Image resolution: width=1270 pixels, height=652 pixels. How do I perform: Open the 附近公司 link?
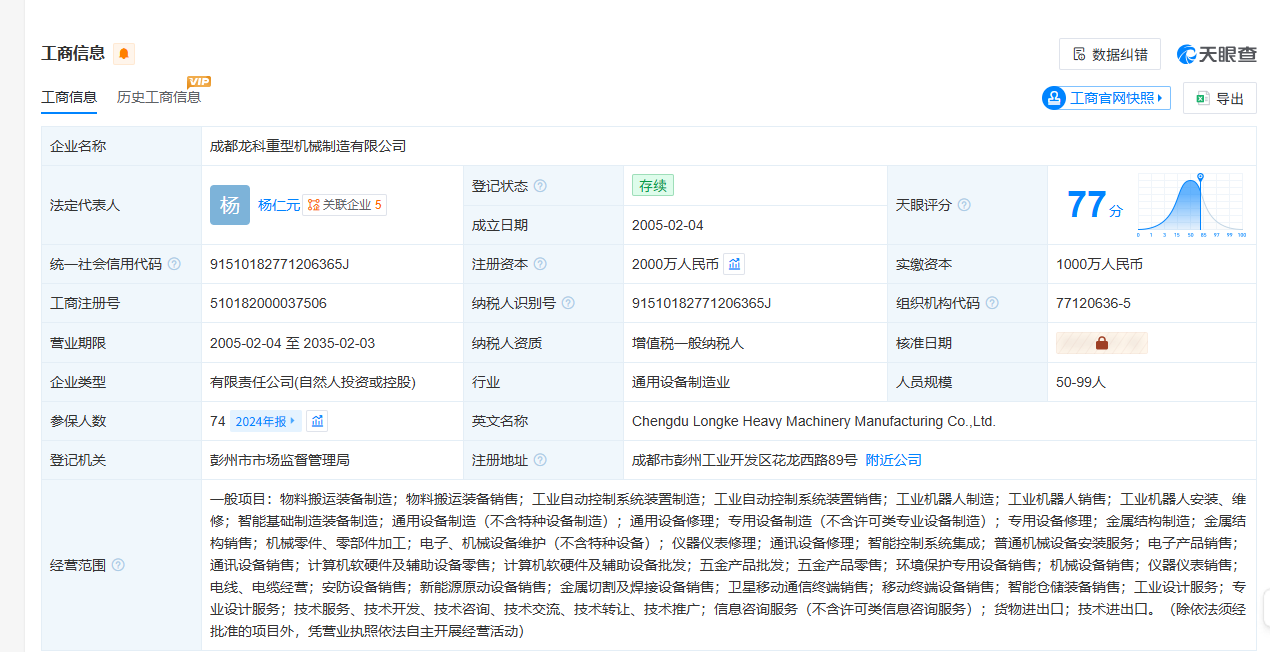point(893,460)
